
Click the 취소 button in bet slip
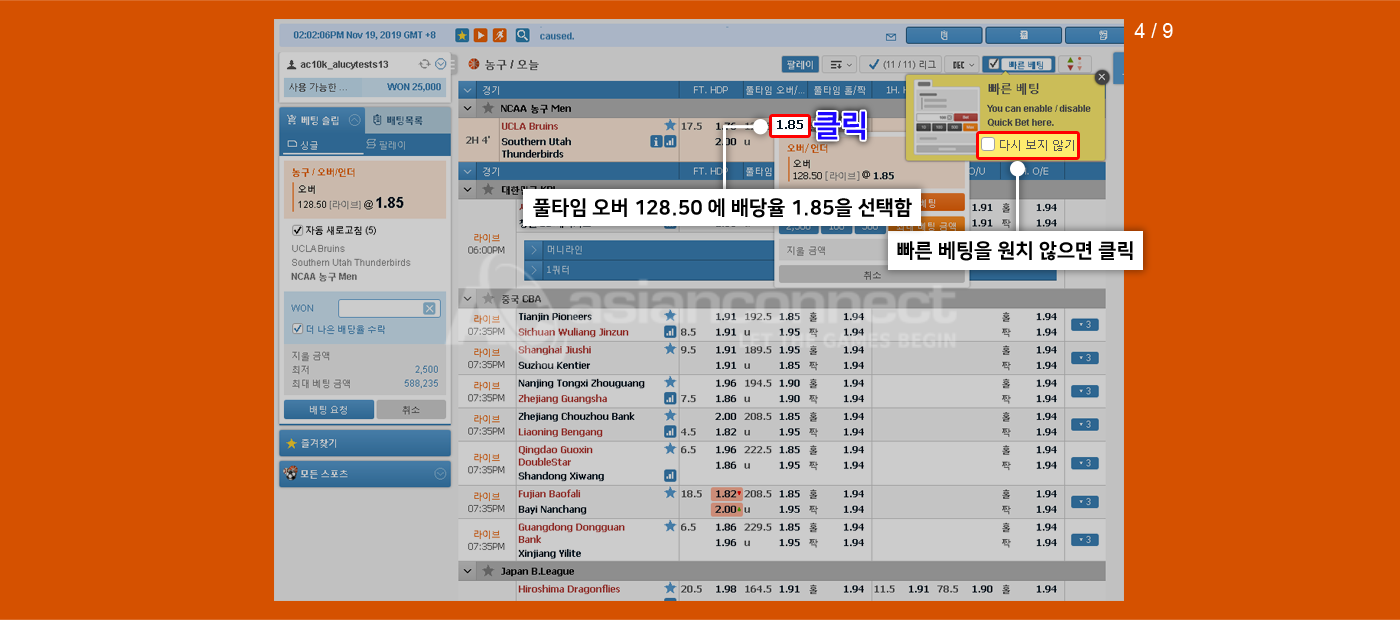(x=411, y=409)
